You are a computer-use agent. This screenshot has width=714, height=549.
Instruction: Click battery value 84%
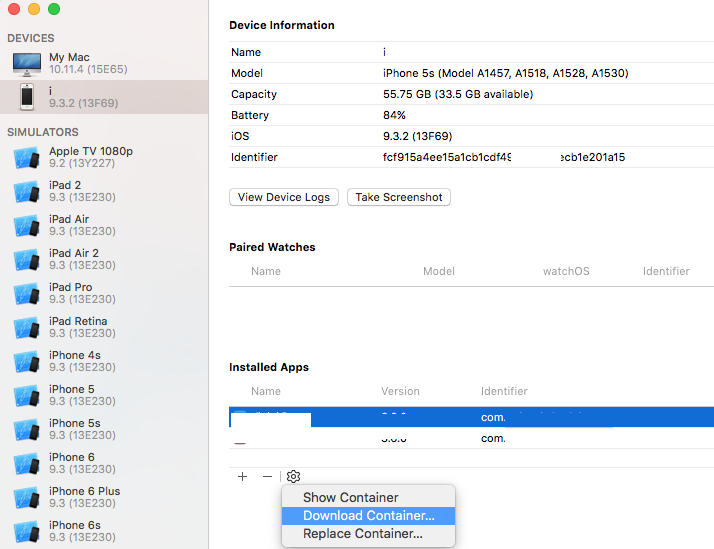tap(394, 115)
